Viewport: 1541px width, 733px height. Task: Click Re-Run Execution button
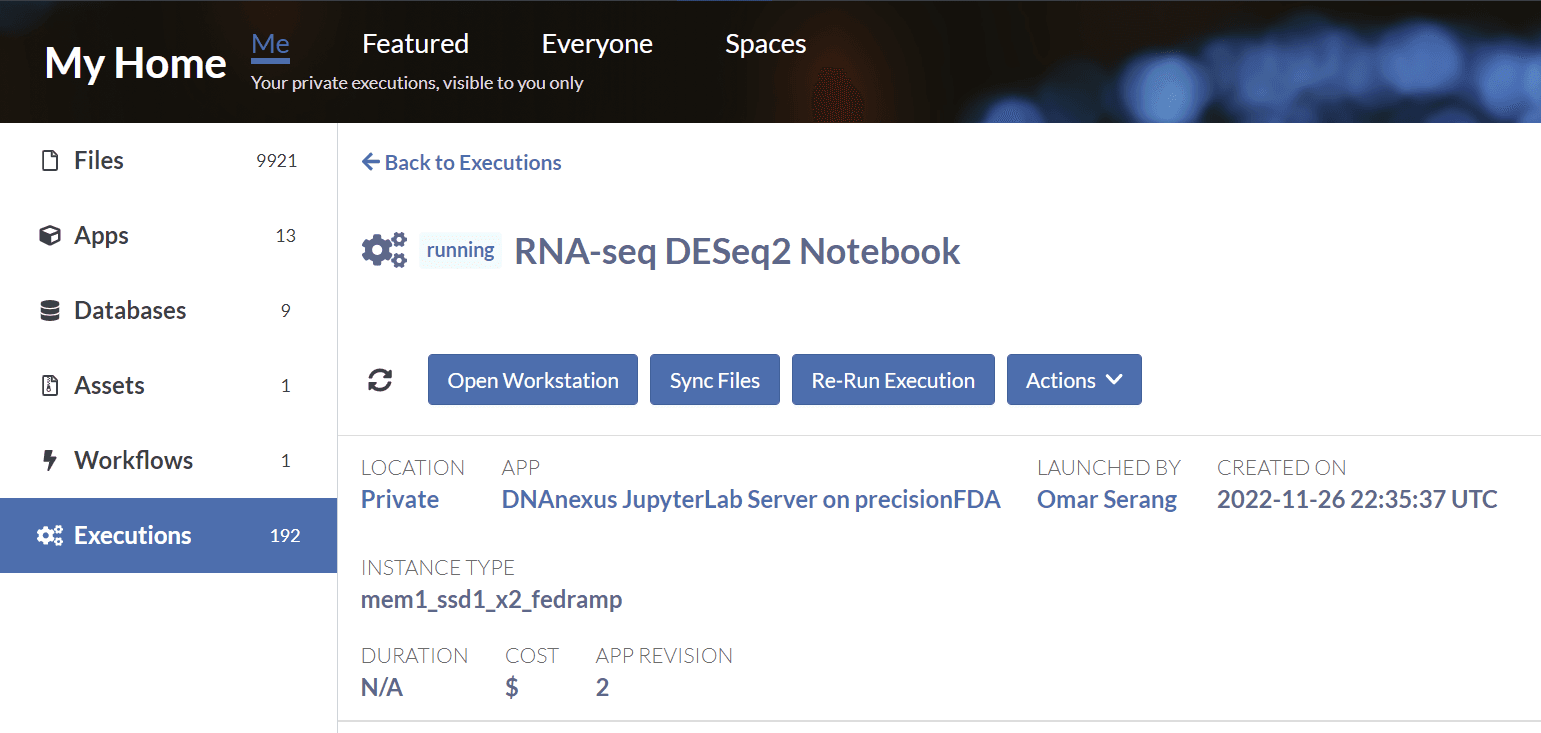[892, 380]
